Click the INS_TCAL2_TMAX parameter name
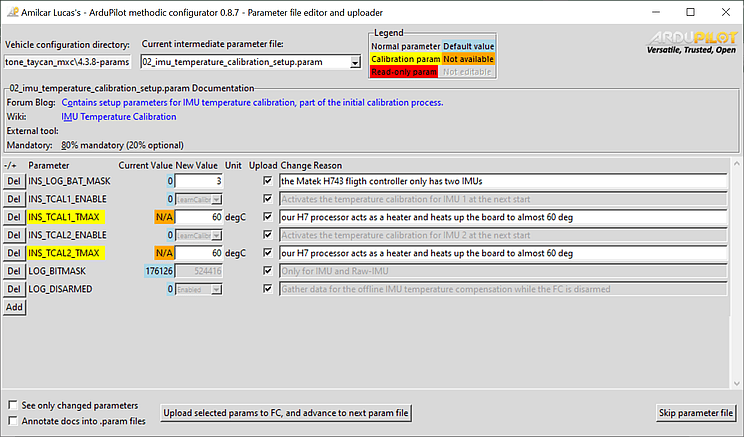744x437 pixels. (66, 253)
